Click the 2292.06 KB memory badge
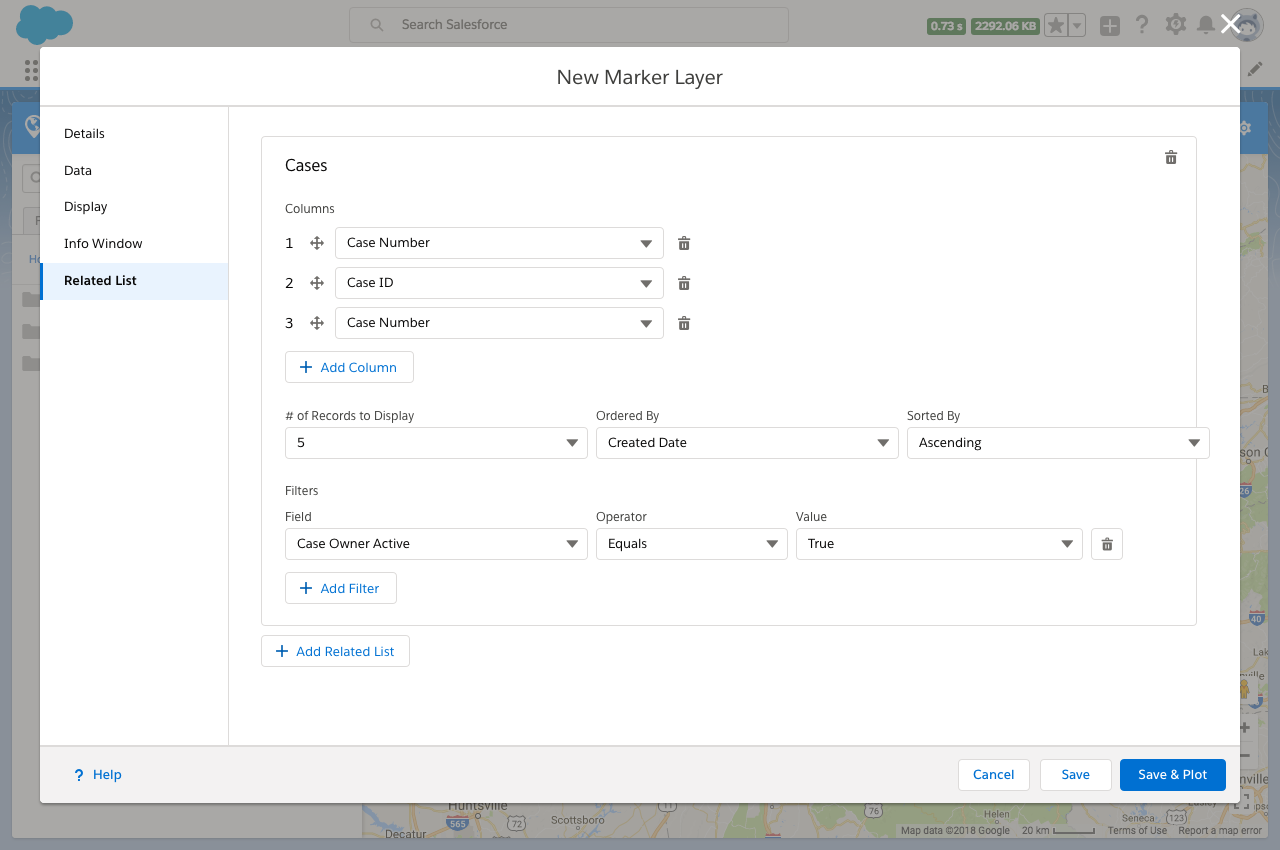Viewport: 1280px width, 850px height. click(x=1006, y=26)
